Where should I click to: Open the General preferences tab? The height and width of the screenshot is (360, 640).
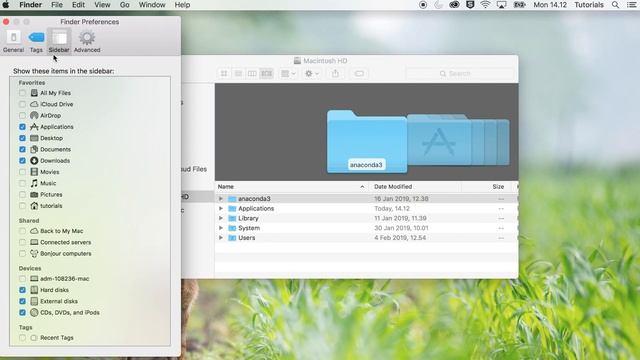coord(13,41)
